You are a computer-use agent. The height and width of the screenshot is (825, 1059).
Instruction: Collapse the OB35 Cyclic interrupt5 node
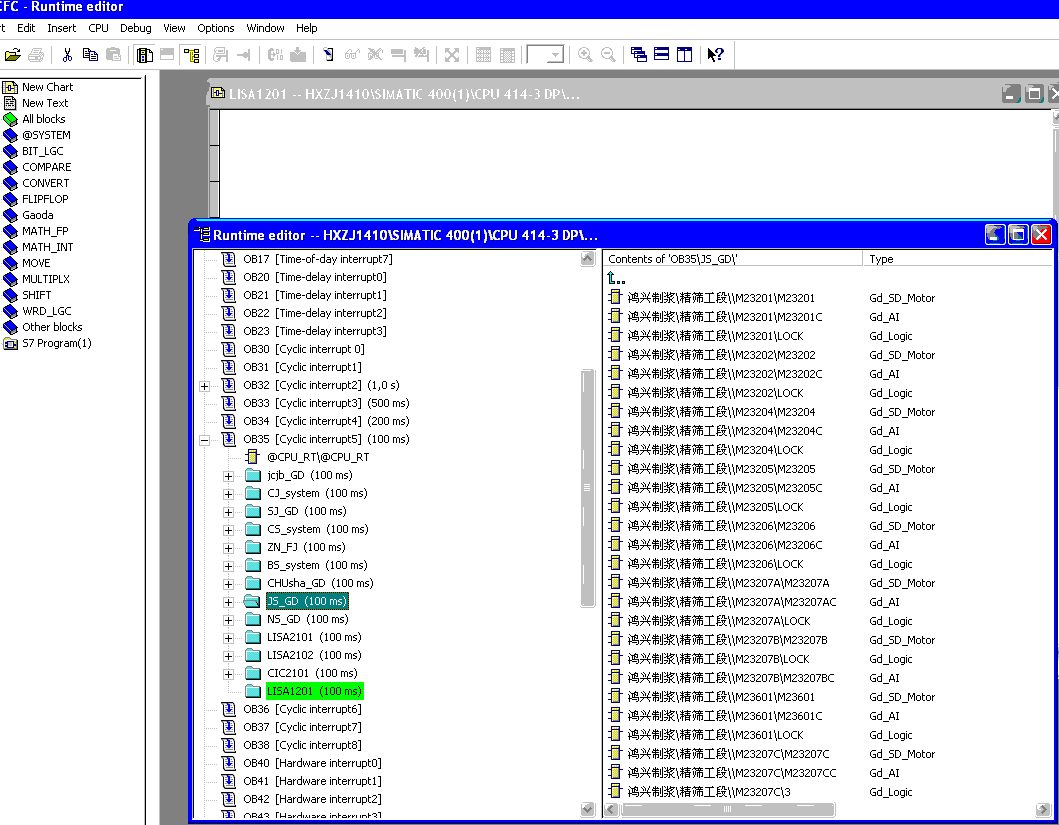pyautogui.click(x=205, y=440)
